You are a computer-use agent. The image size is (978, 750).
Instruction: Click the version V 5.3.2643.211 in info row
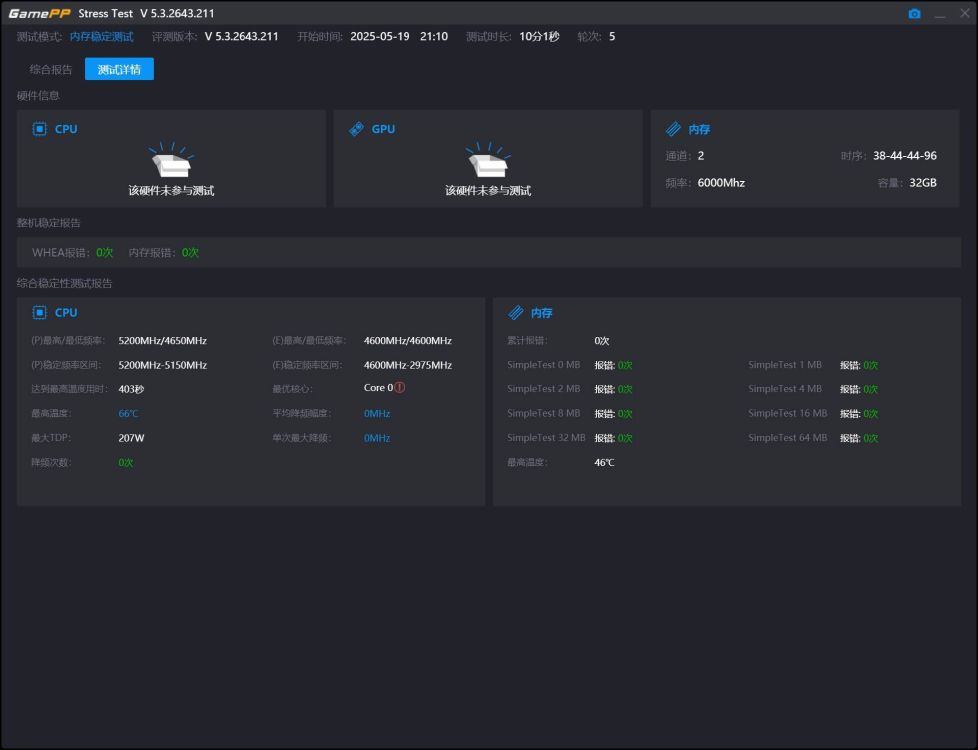[x=241, y=37]
